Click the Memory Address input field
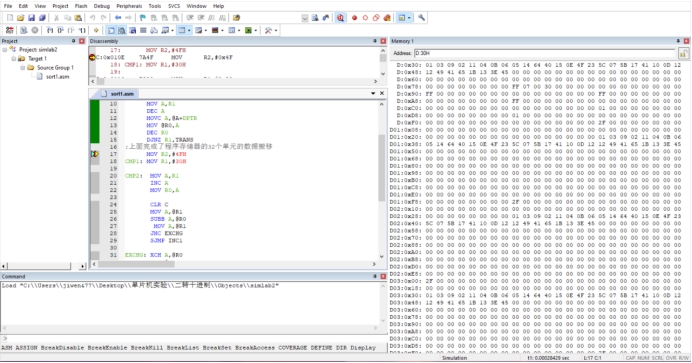The image size is (692, 363). pos(545,53)
